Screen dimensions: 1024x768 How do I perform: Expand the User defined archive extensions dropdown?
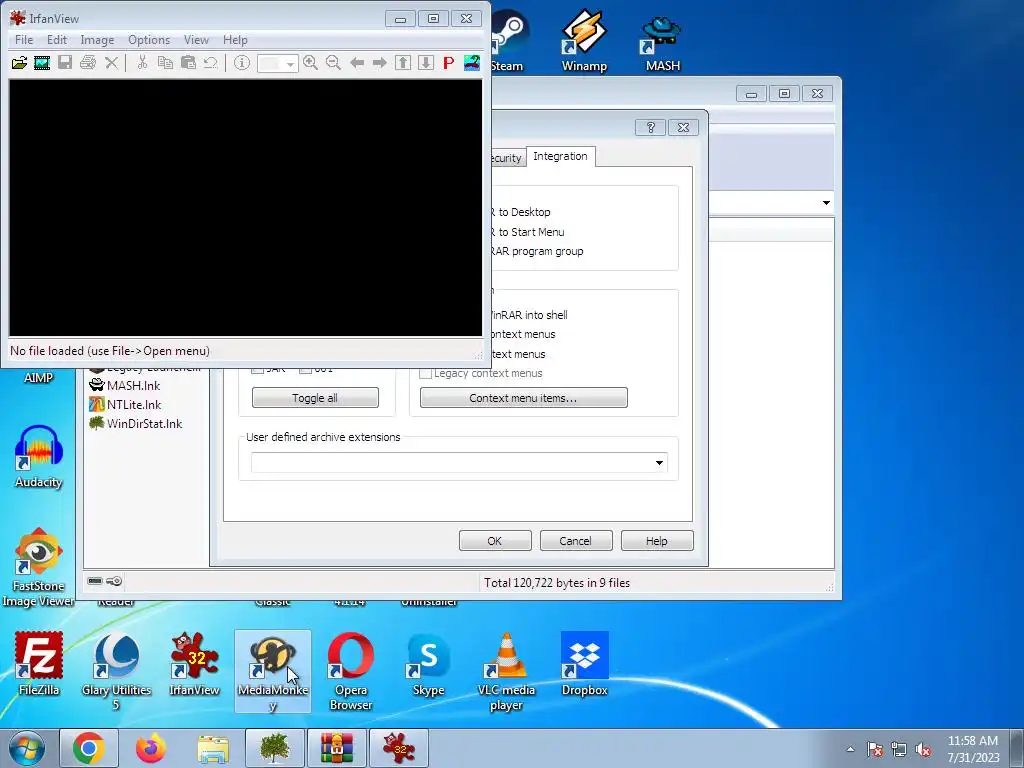(x=659, y=463)
